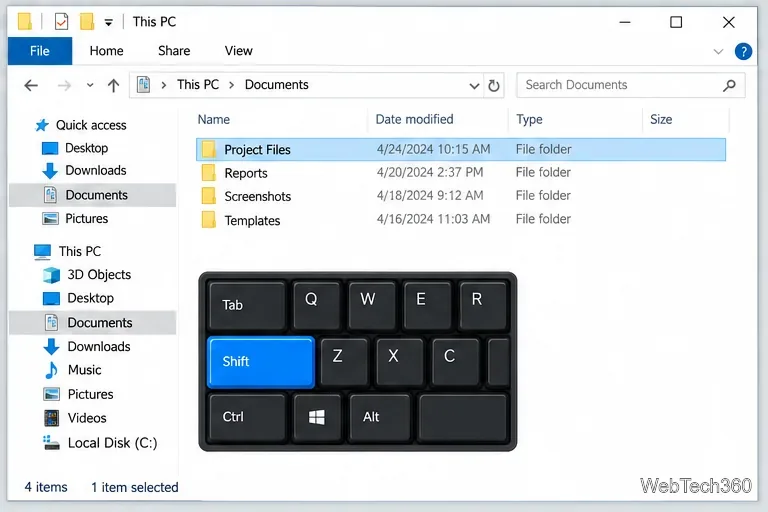Expand the first breadcrumb chevron before This PC

[164, 85]
